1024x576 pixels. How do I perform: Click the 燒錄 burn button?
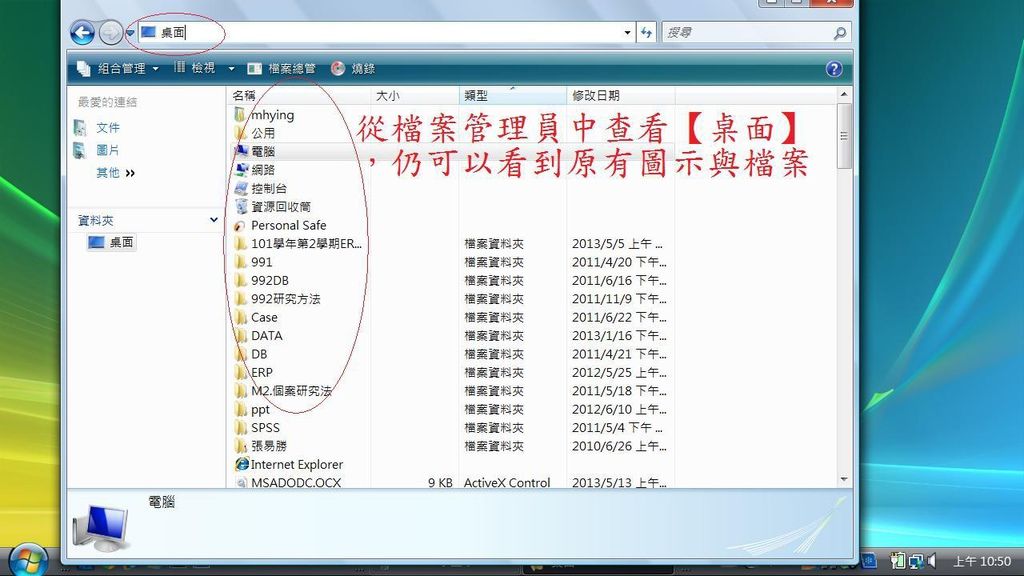coord(353,69)
